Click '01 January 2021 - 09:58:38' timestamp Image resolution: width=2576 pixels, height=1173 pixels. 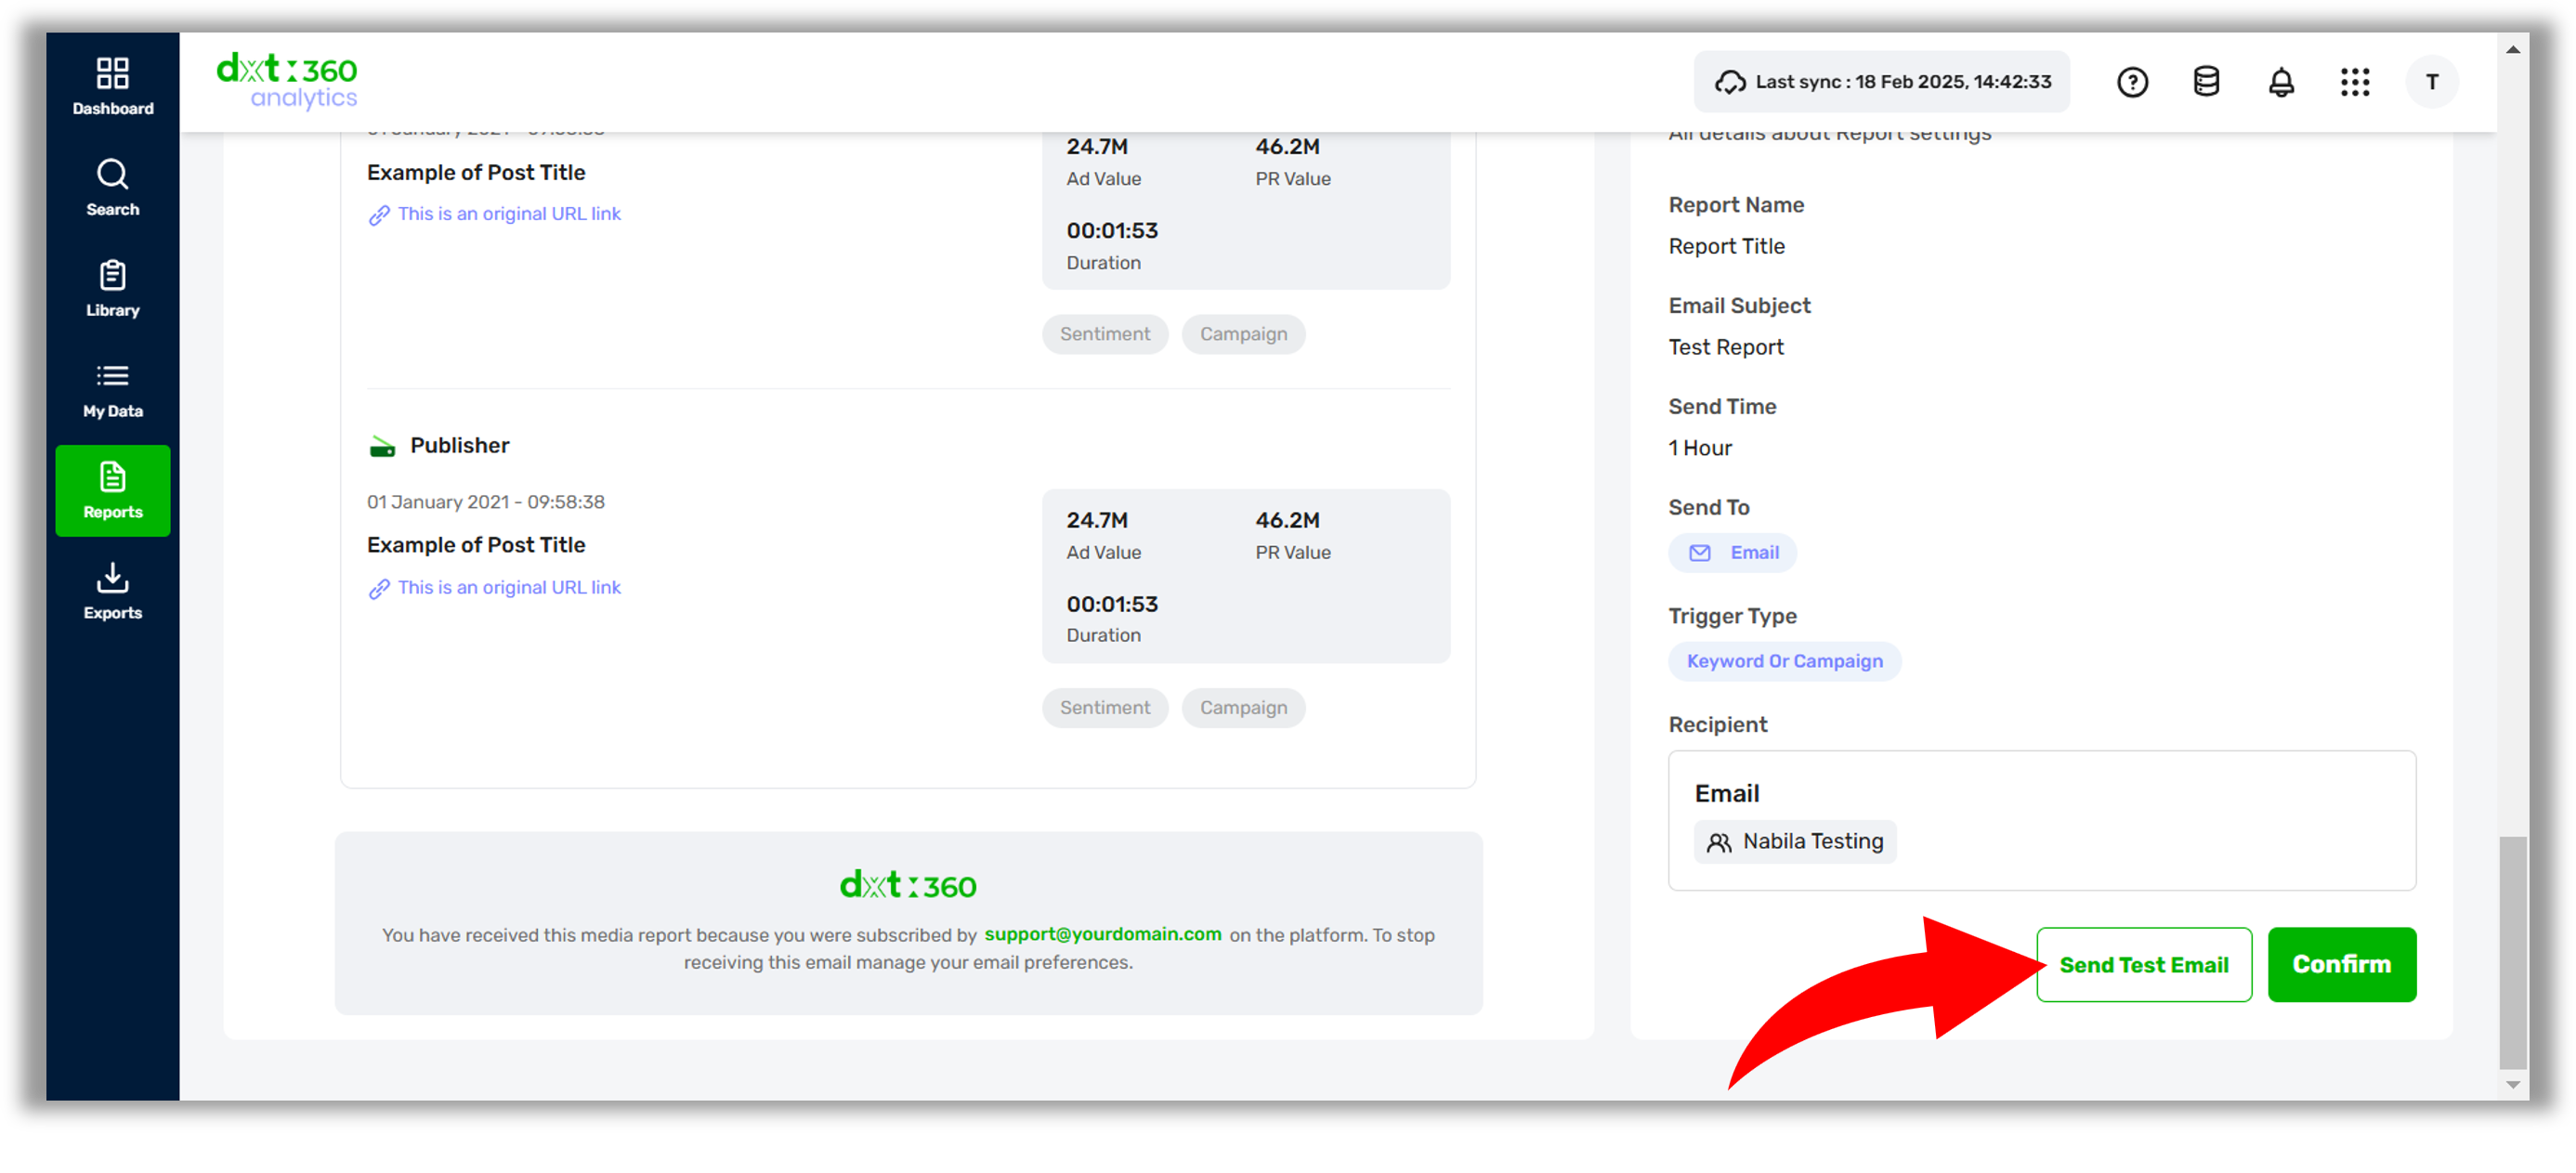[x=486, y=502]
